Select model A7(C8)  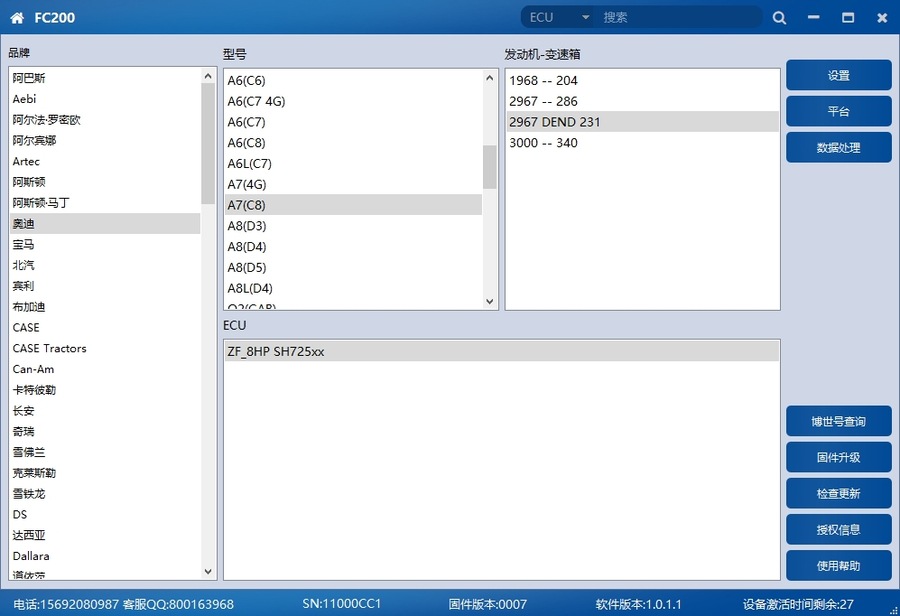point(354,205)
